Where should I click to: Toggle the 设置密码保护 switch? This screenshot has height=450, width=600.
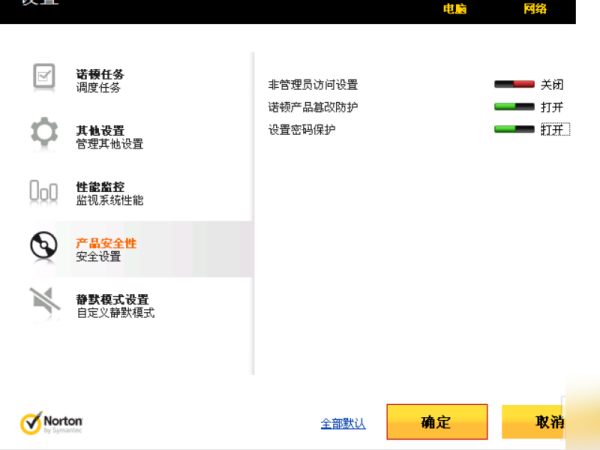click(x=514, y=129)
